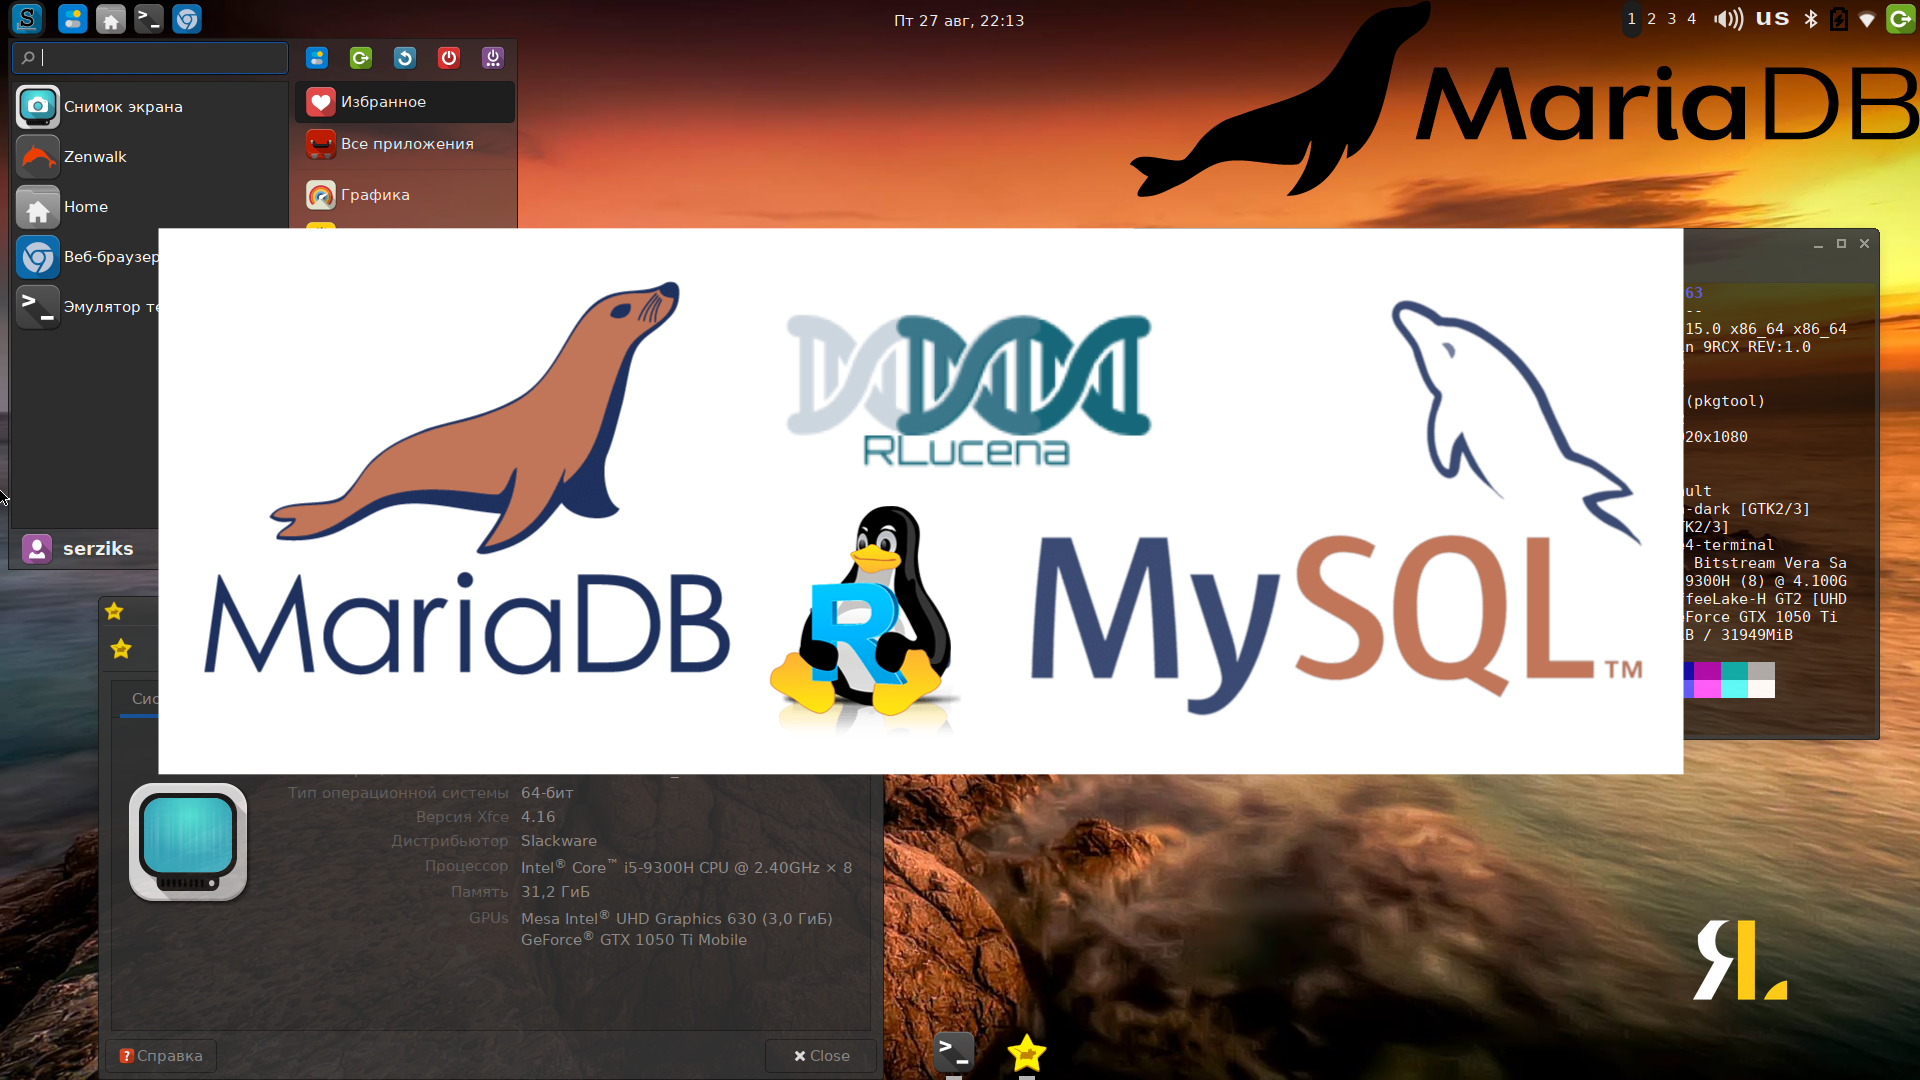Click the central MariaDB MySQL image
Screen dimensions: 1920x1080
point(920,501)
